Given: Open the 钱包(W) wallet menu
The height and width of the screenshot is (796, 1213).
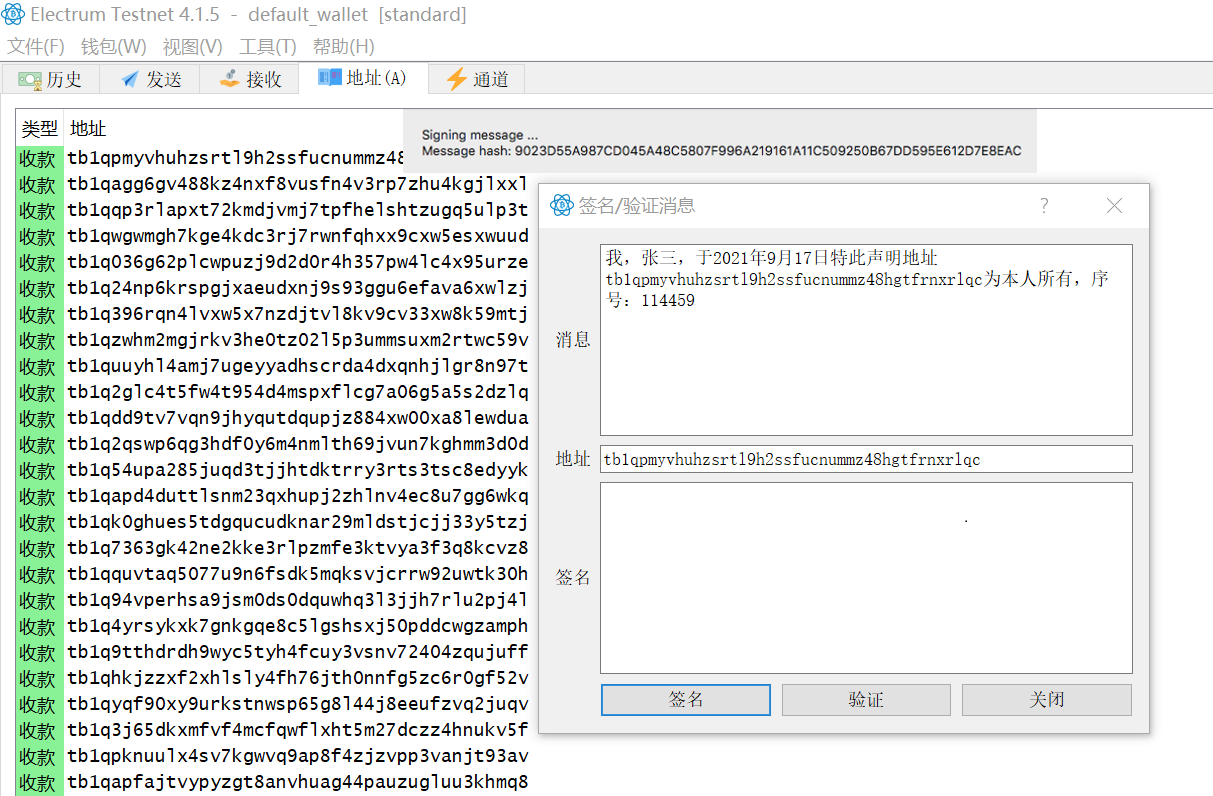Looking at the screenshot, I should click(x=113, y=47).
